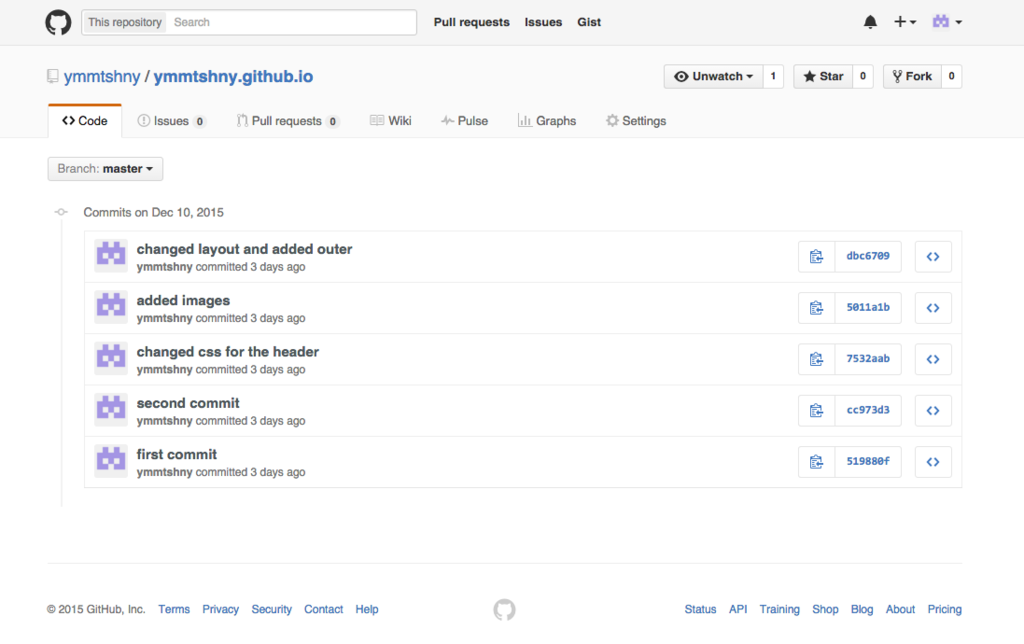Copy SHA for commit 7532aab
This screenshot has width=1024, height=644.
816,359
